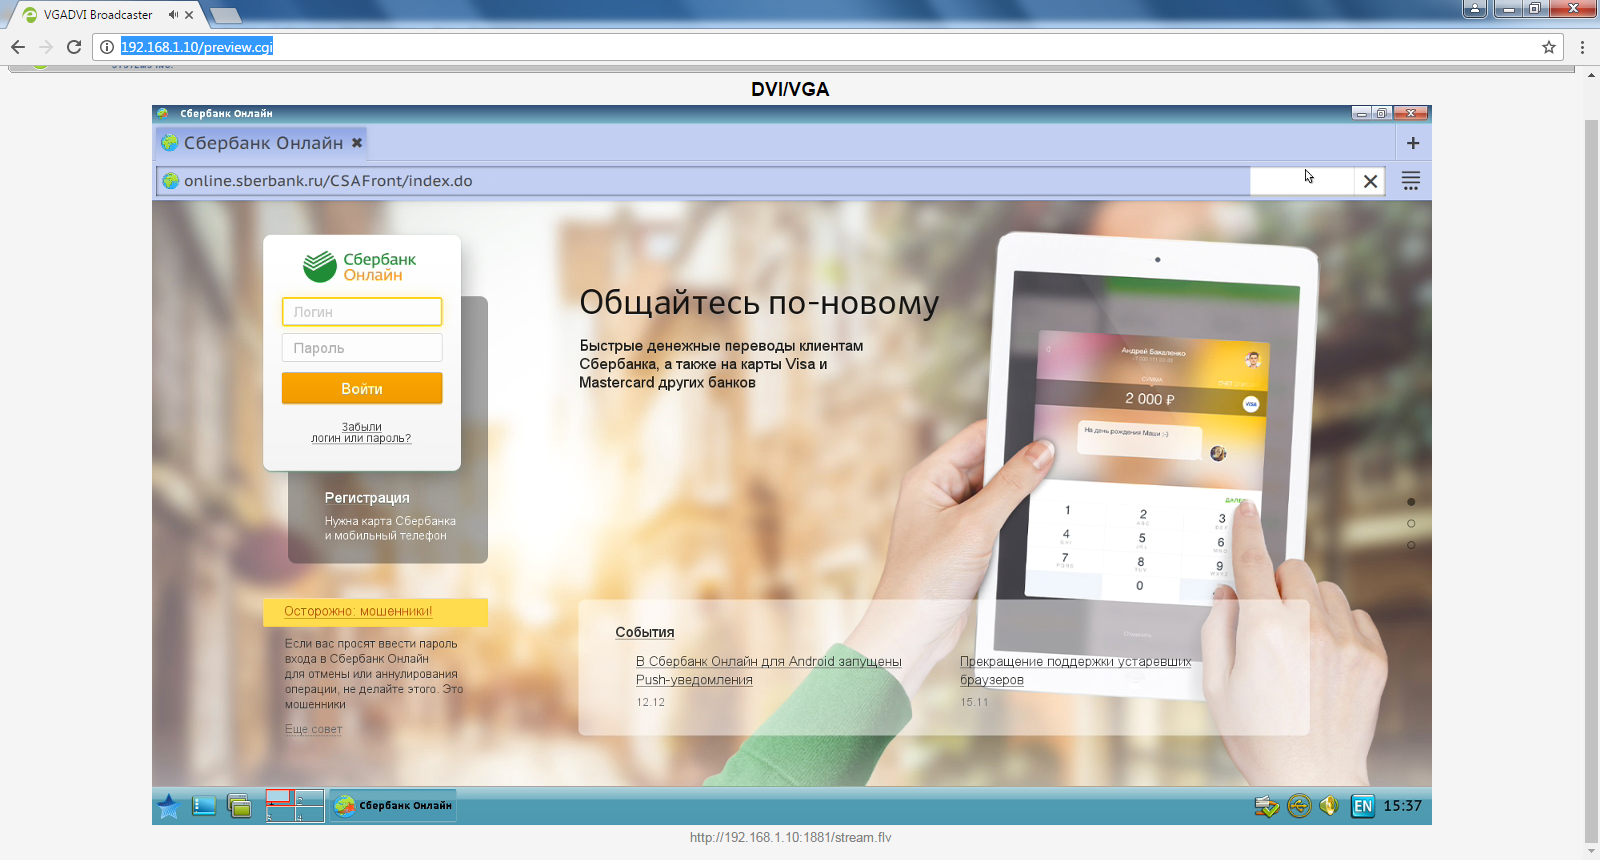This screenshot has width=1600, height=860.
Task: Follow the Еще совет link
Action: click(313, 729)
